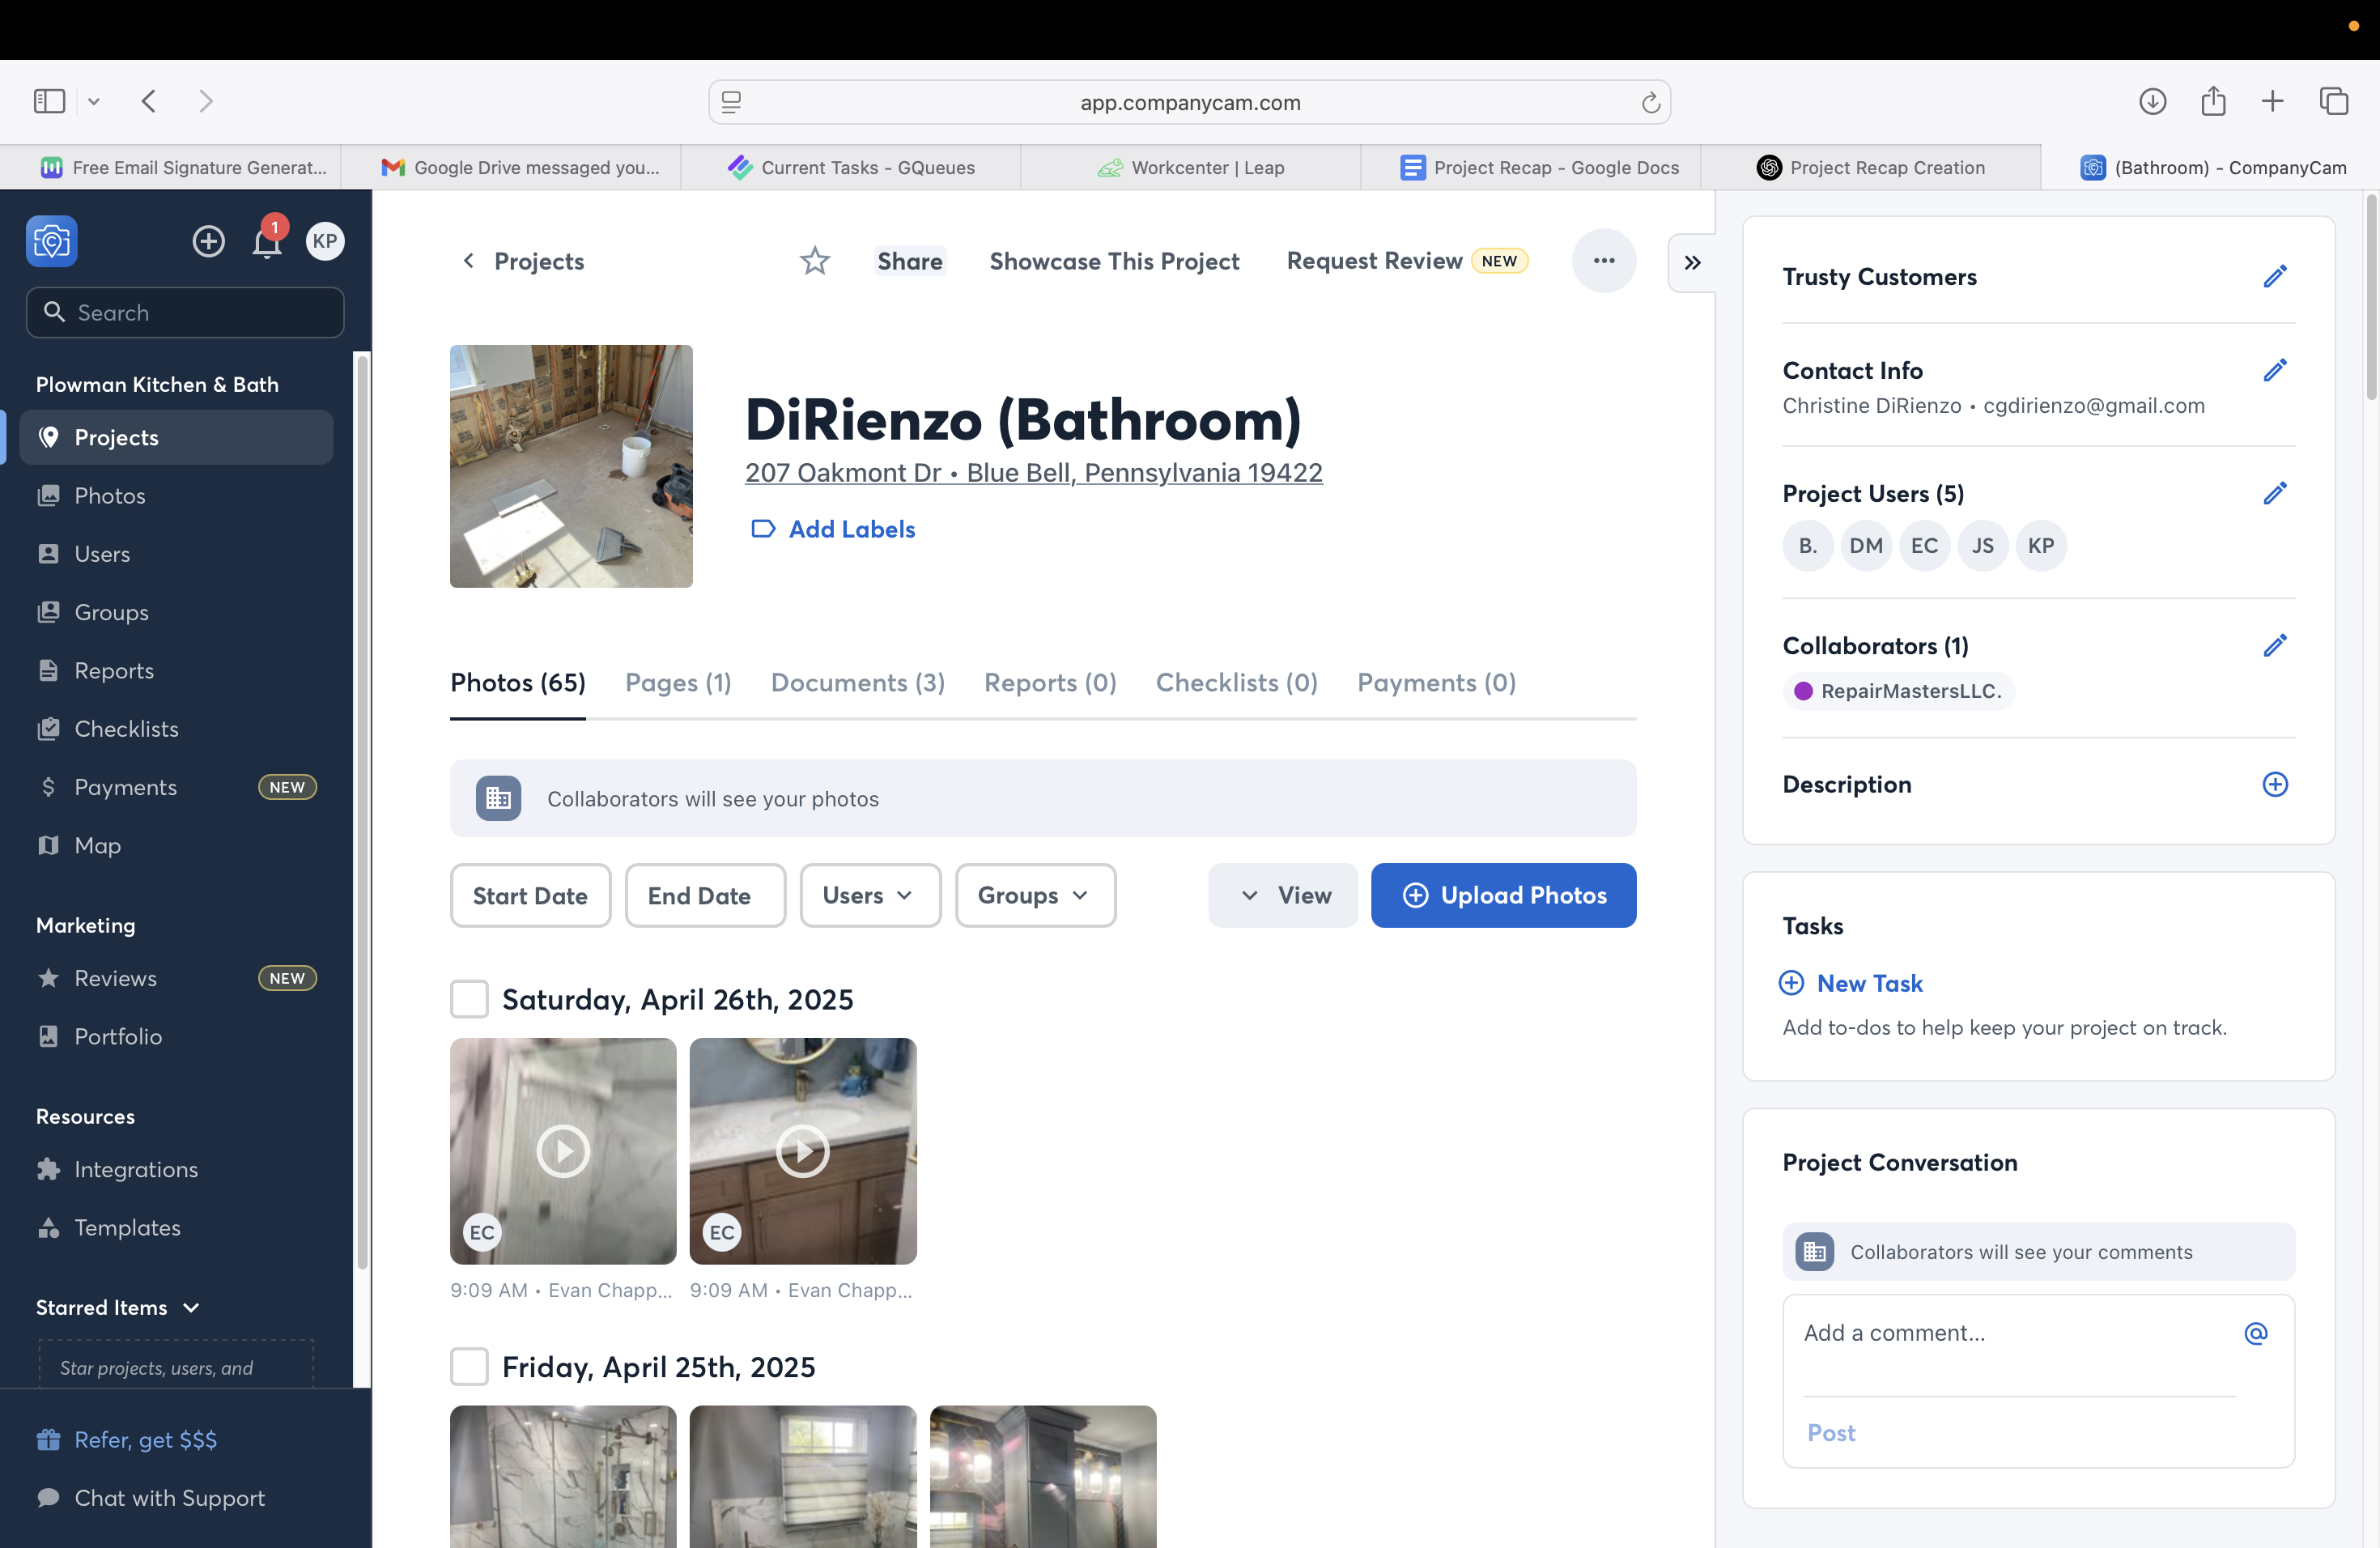Open Safari downloads icon
Viewport: 2380px width, 1548px height.
(2153, 101)
